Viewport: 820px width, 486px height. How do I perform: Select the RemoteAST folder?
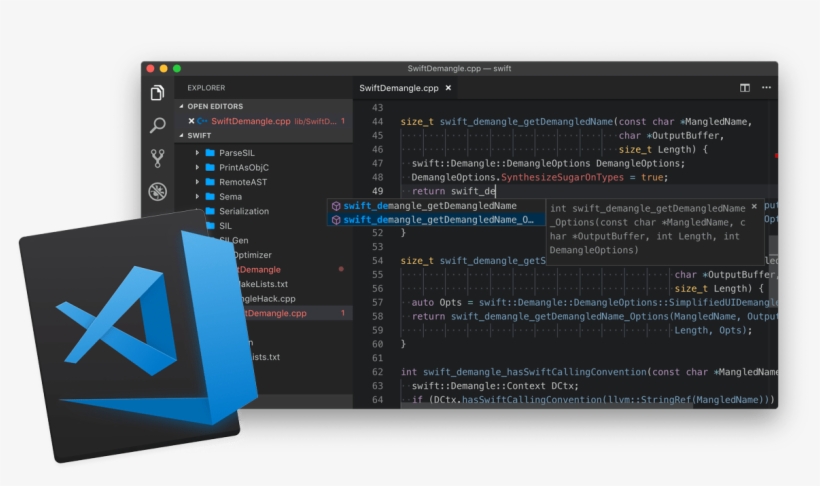243,182
